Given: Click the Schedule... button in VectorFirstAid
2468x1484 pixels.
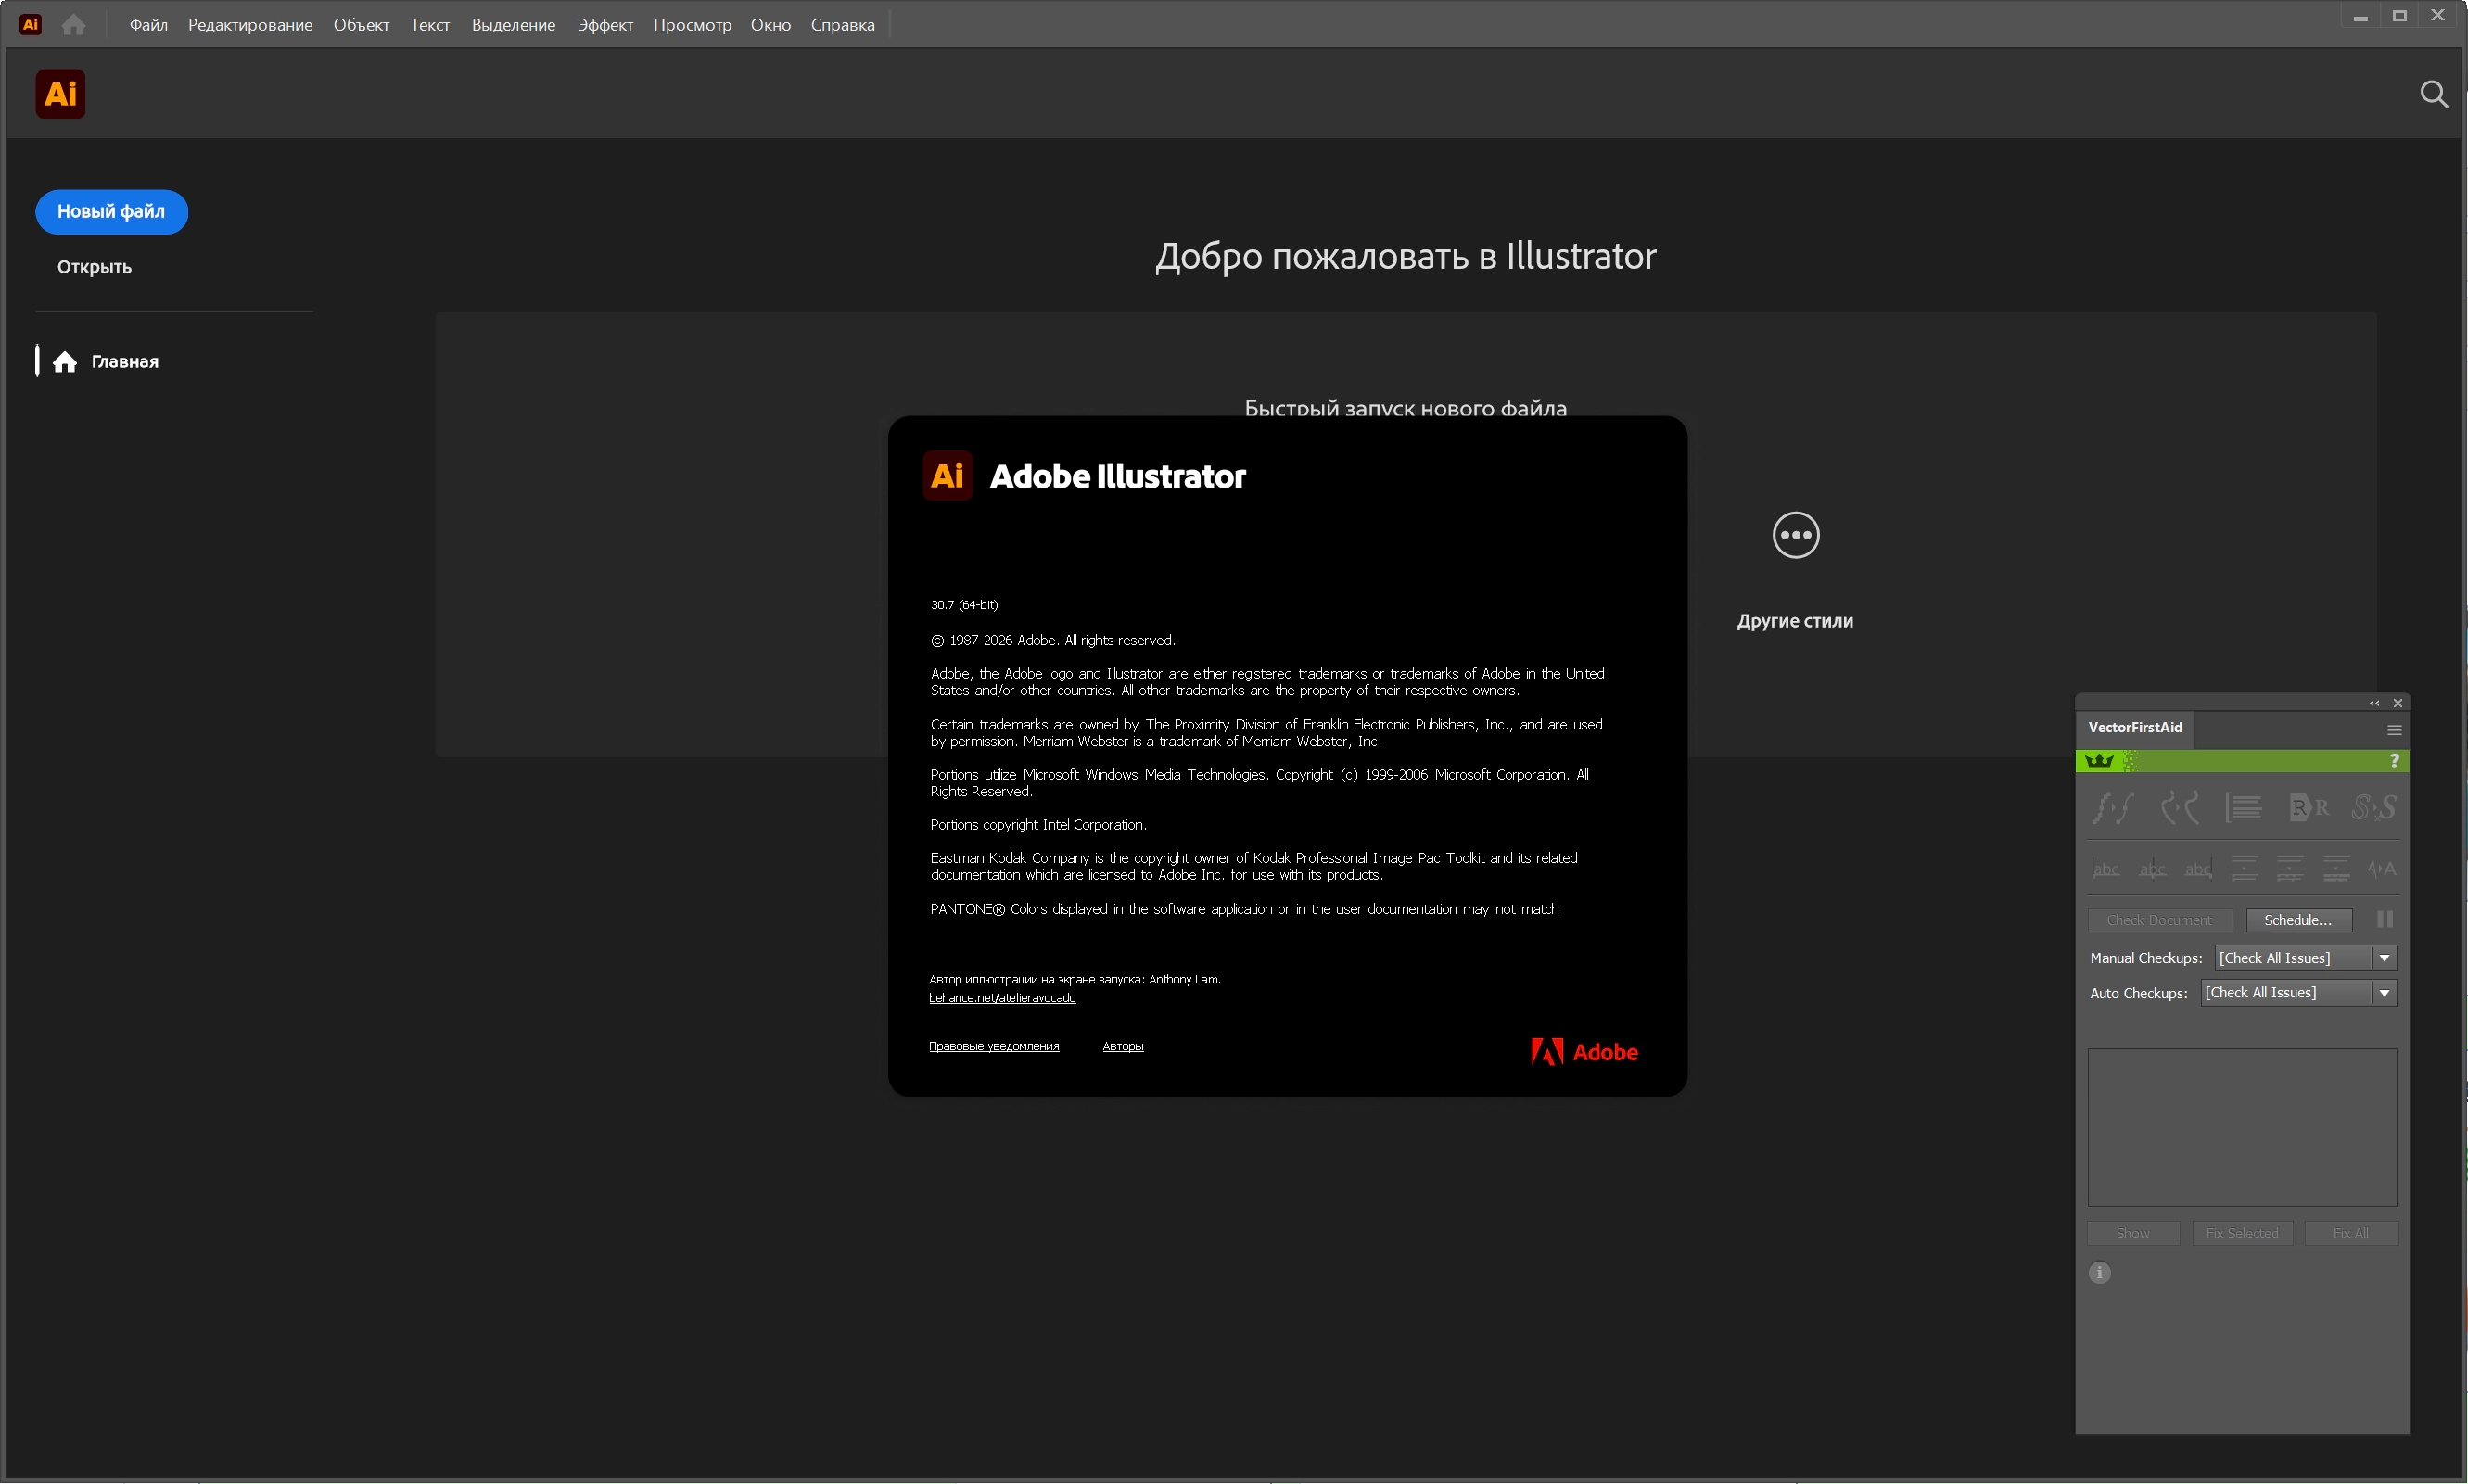Looking at the screenshot, I should click(2298, 920).
